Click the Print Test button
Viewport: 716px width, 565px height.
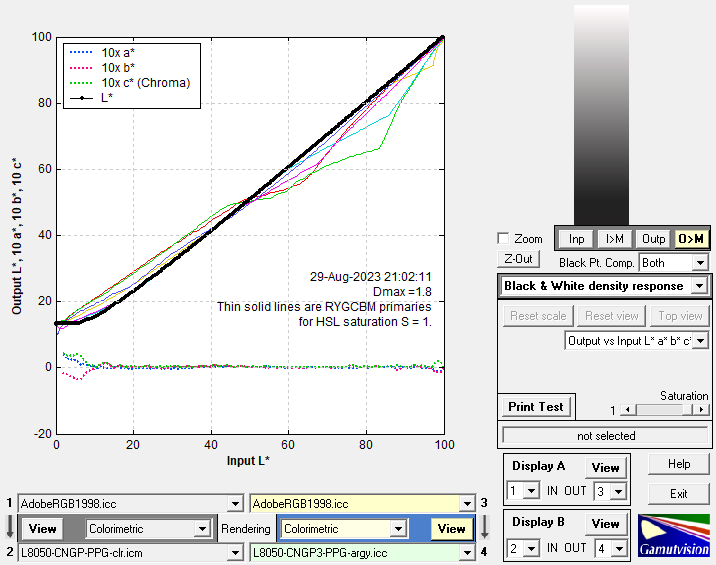point(535,407)
